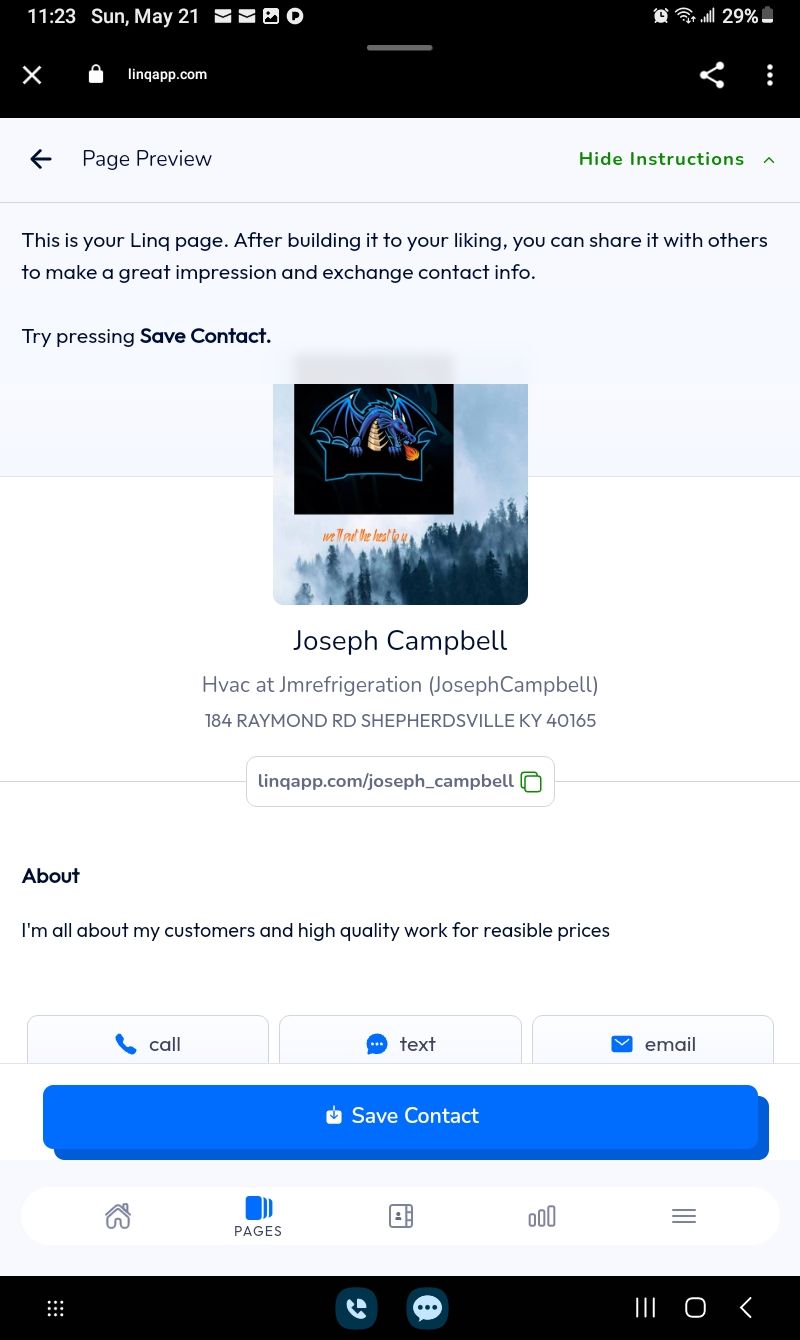The image size is (800, 1340).
Task: Tap the browser share icon
Action: click(712, 75)
